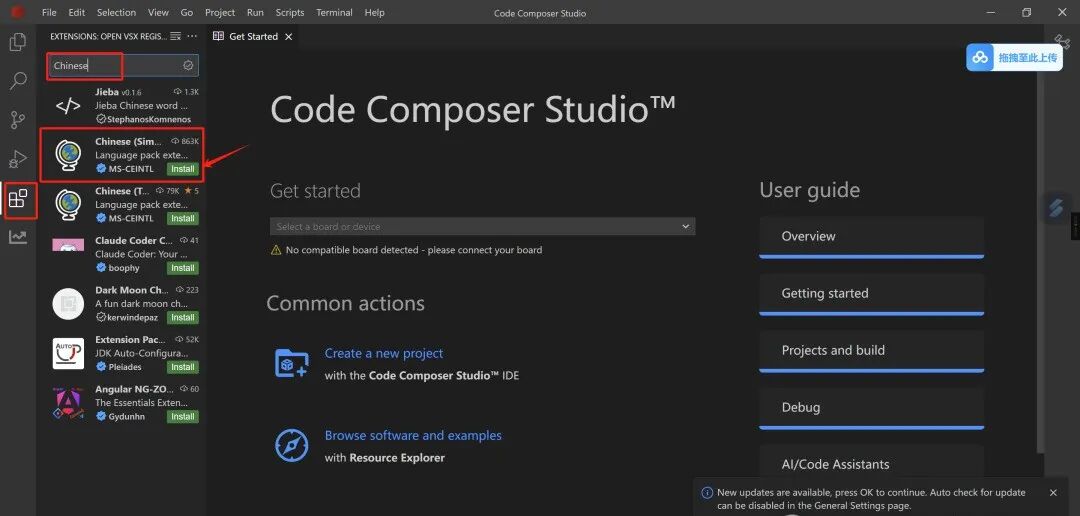Image resolution: width=1080 pixels, height=516 pixels.
Task: Click the Dark Moon extension icon
Action: pyautogui.click(x=68, y=304)
